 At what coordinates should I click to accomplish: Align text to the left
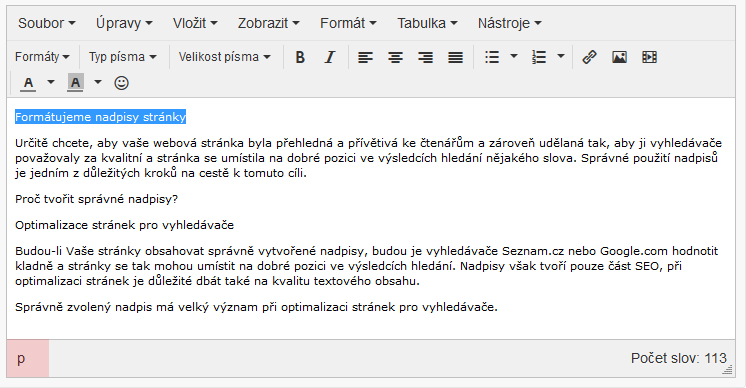[x=365, y=57]
